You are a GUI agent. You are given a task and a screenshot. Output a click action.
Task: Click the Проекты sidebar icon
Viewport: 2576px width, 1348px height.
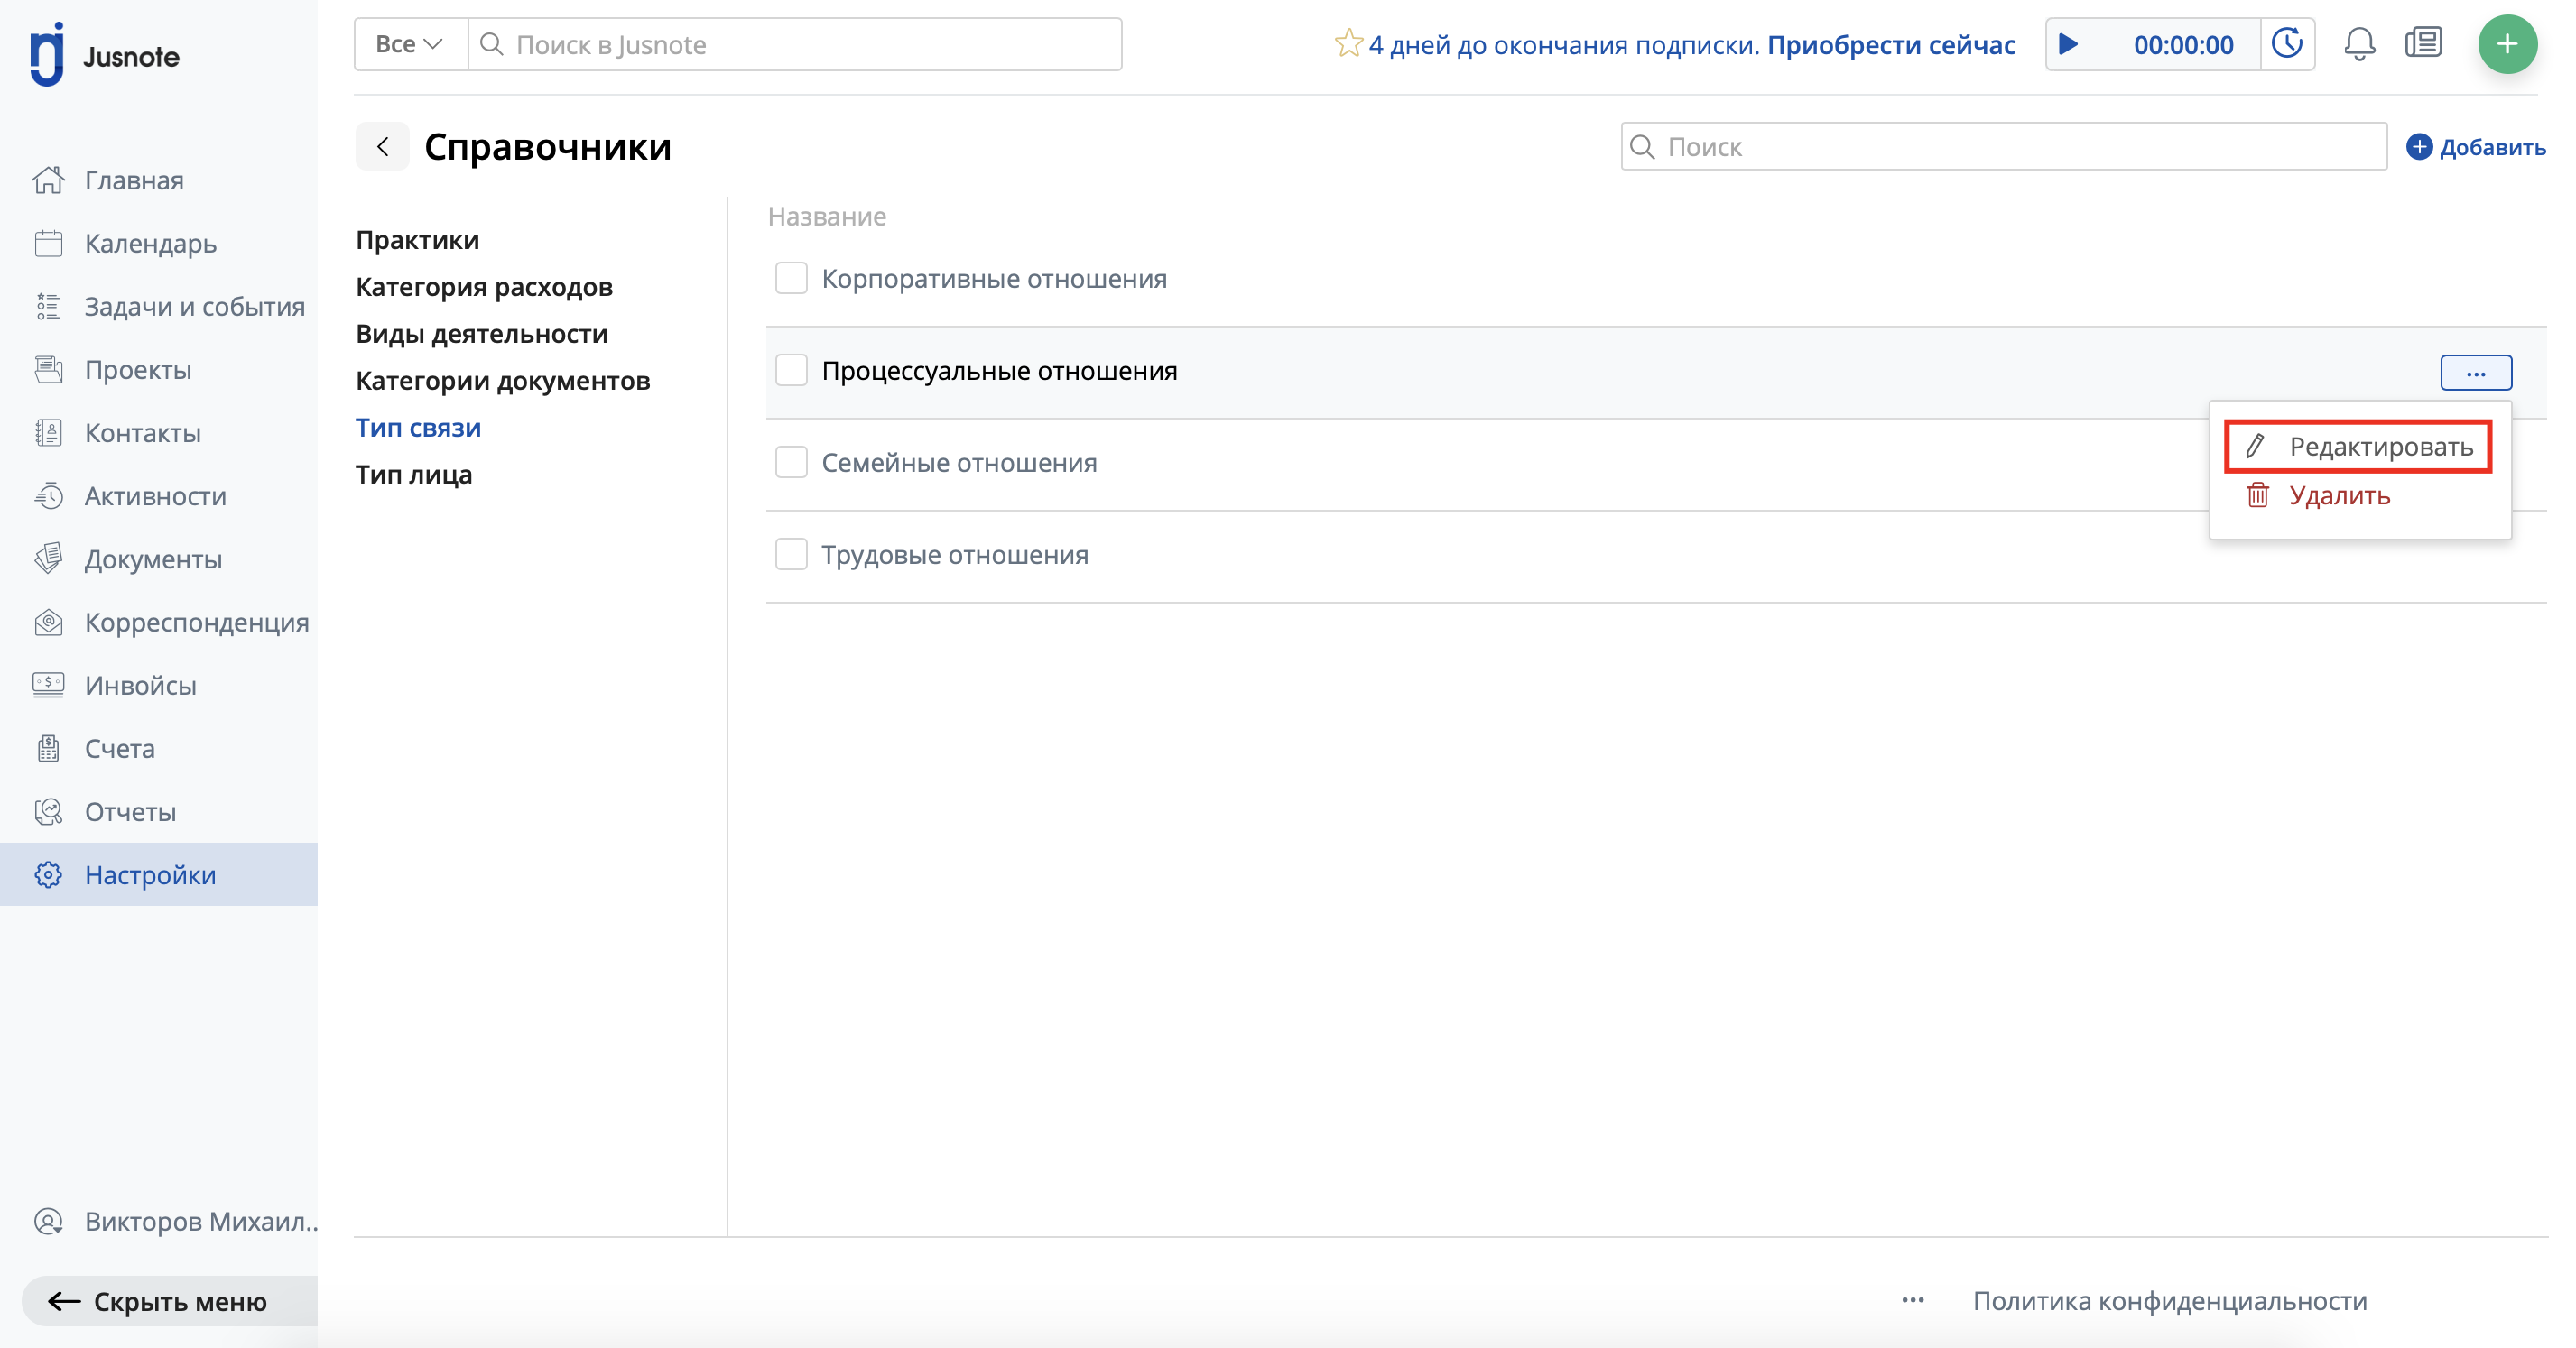(48, 369)
